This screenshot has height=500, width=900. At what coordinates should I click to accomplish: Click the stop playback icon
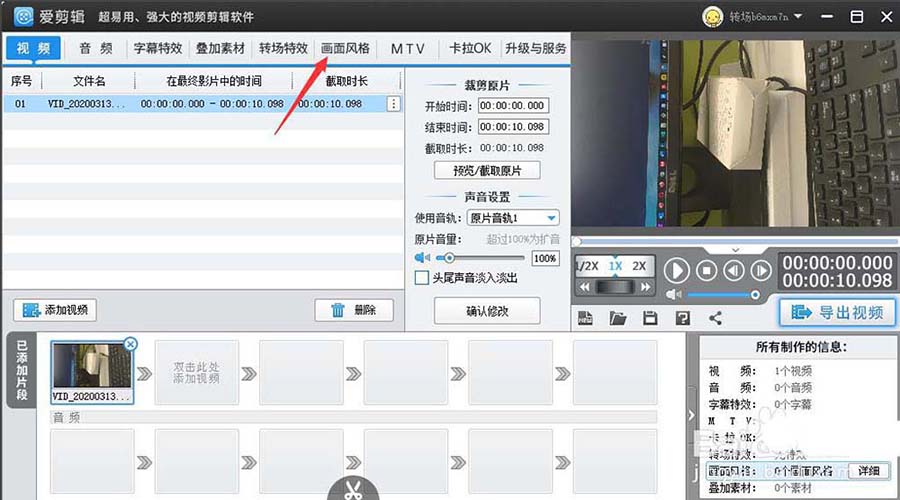pyautogui.click(x=706, y=270)
